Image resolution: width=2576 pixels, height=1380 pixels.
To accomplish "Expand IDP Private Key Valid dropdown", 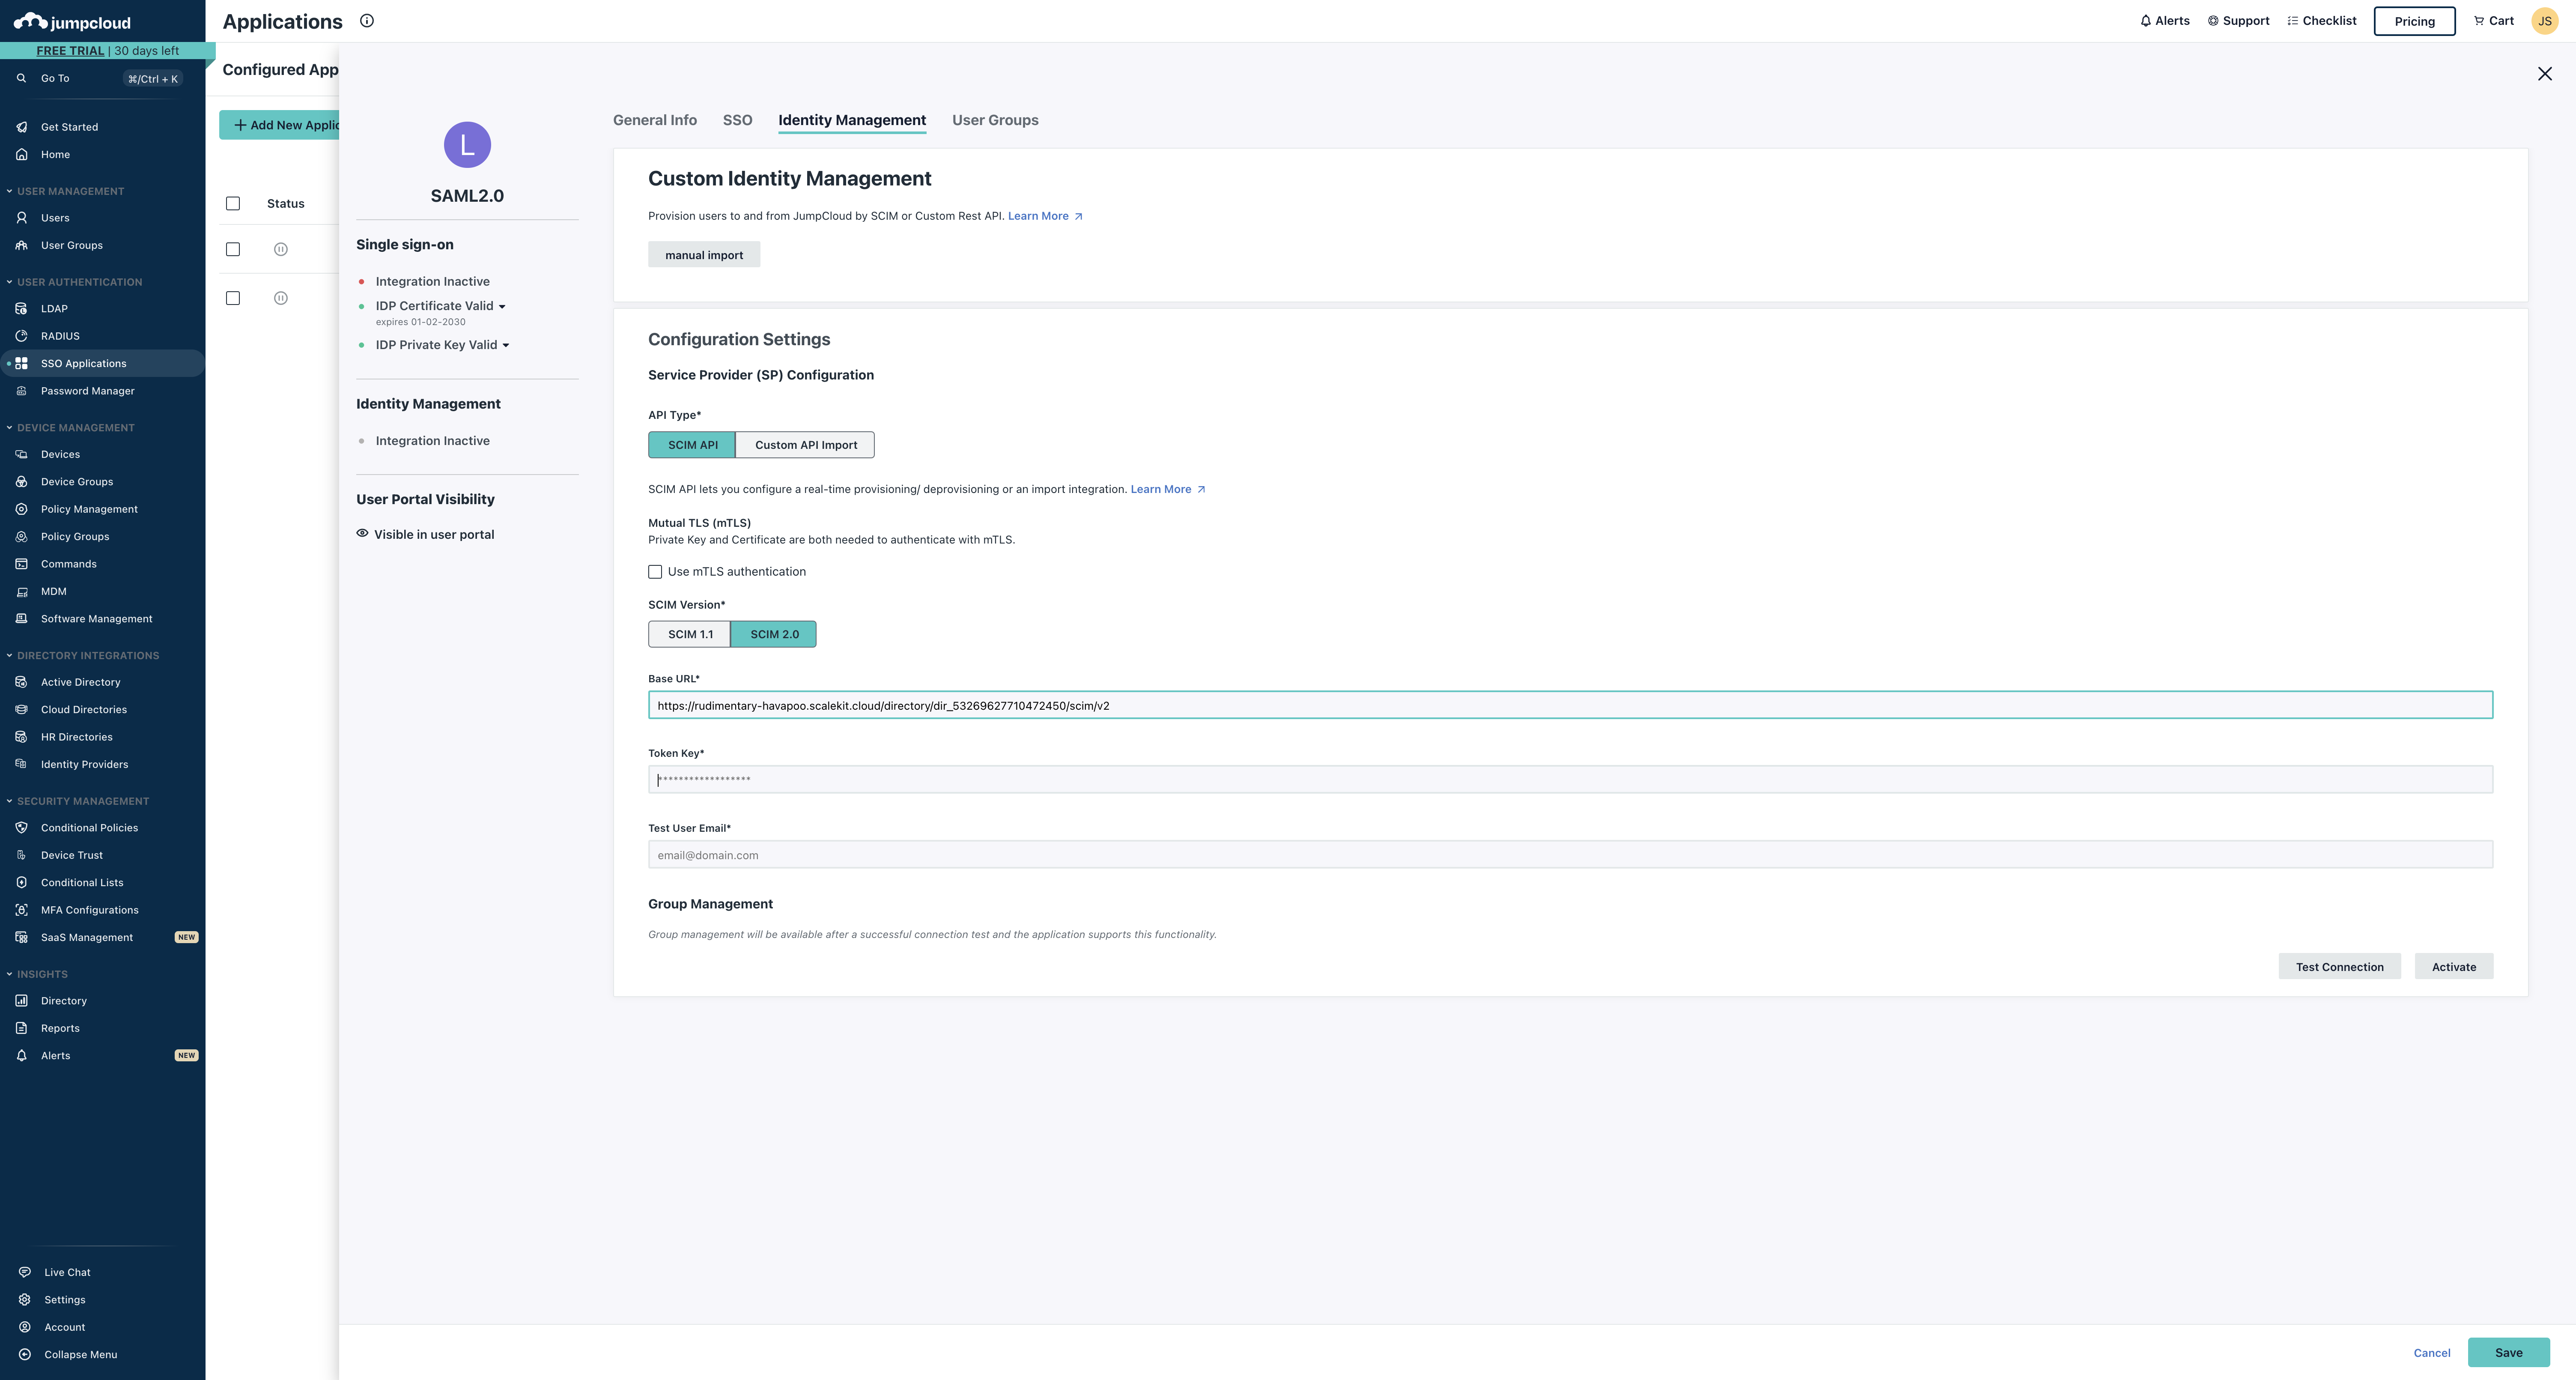I will click(506, 346).
